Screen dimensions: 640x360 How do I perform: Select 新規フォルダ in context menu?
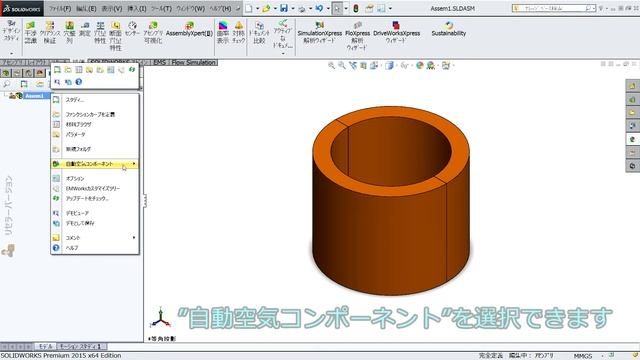(x=95, y=149)
